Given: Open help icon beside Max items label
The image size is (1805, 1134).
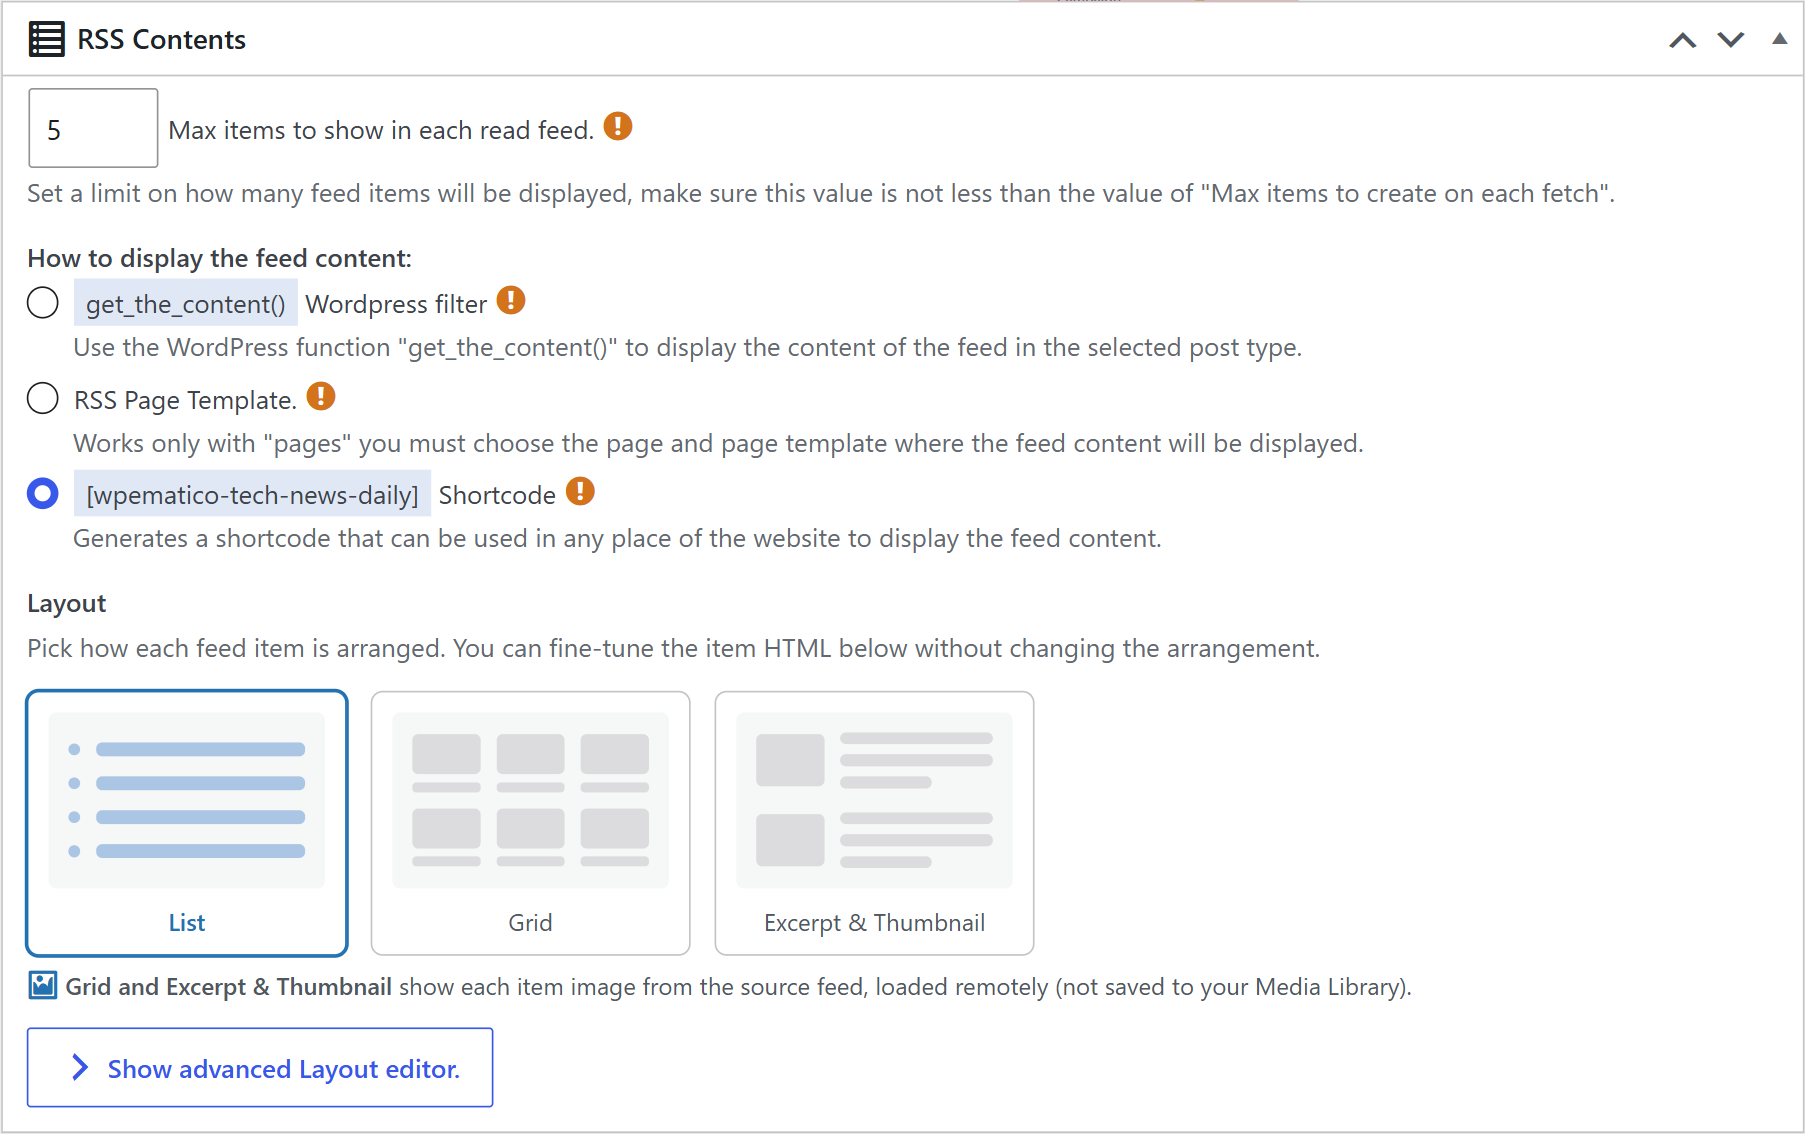Looking at the screenshot, I should 618,126.
